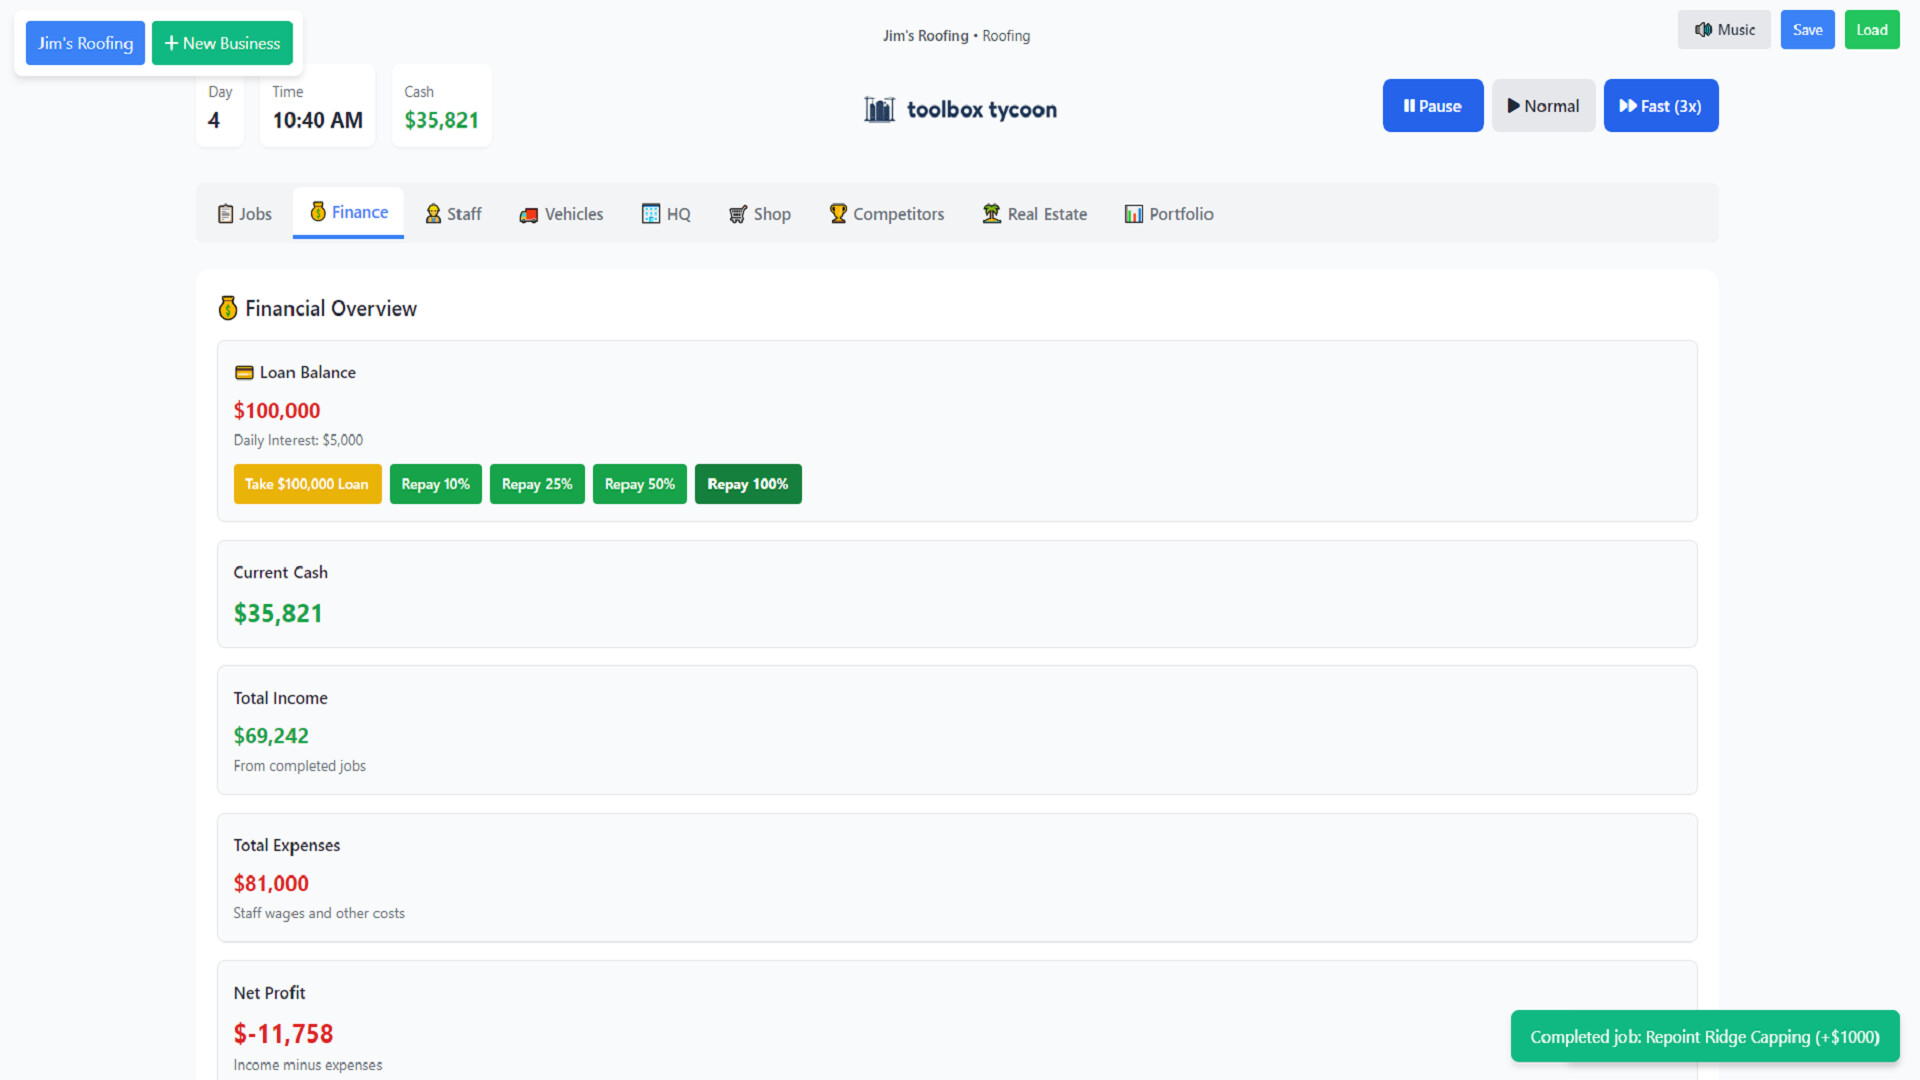Open Portfolio via its chart icon

coord(1134,213)
